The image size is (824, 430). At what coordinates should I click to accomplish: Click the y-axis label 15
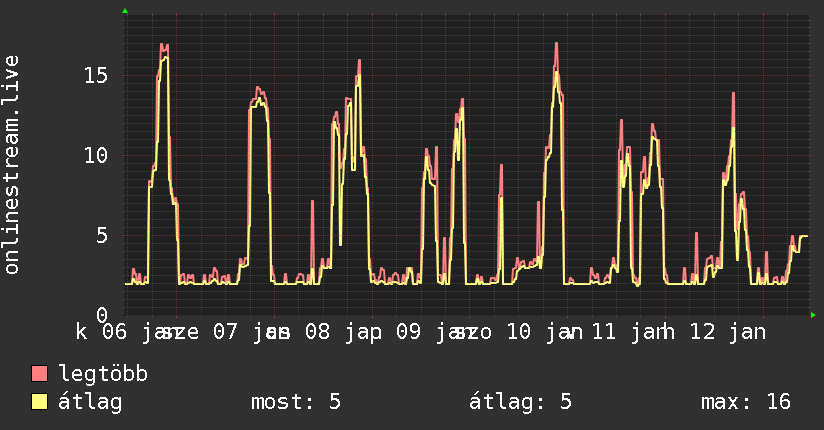[x=96, y=75]
